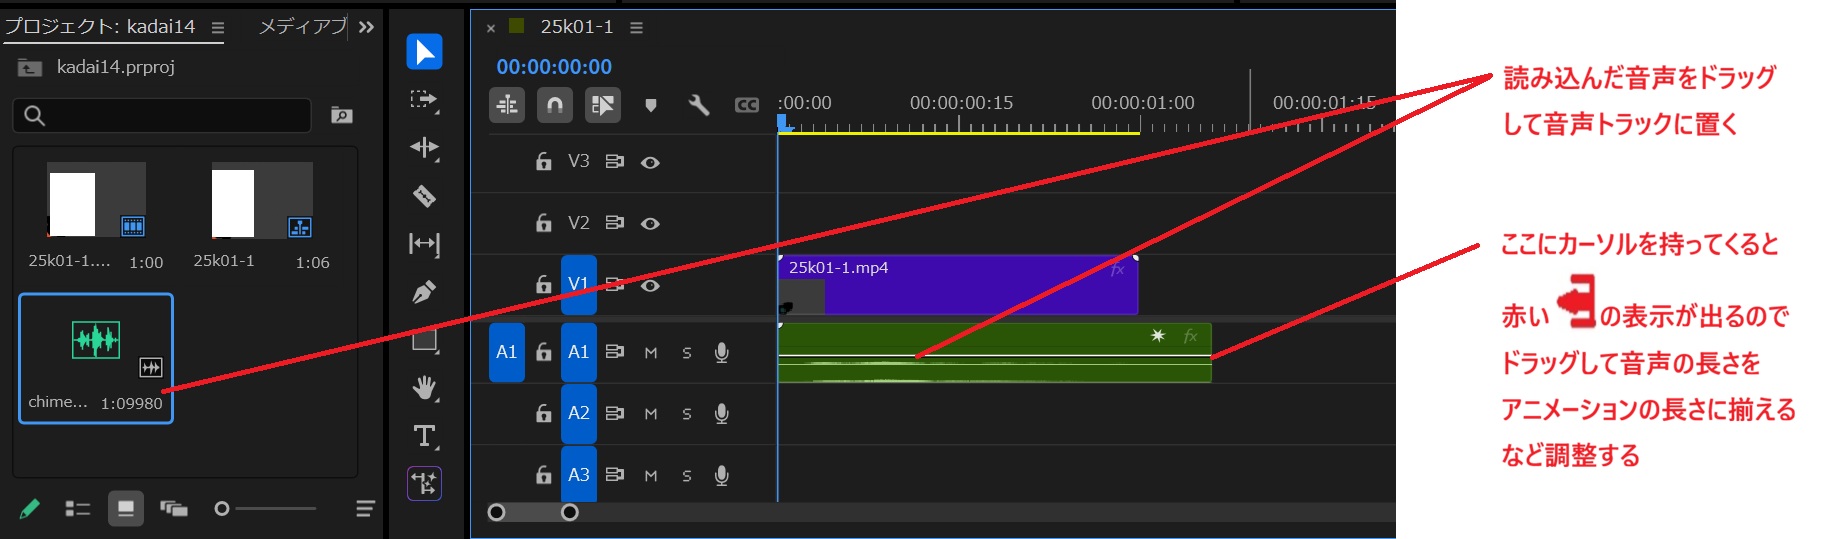Add a marker with marker icon
Viewport: 1821px width, 539px height.
tap(651, 105)
